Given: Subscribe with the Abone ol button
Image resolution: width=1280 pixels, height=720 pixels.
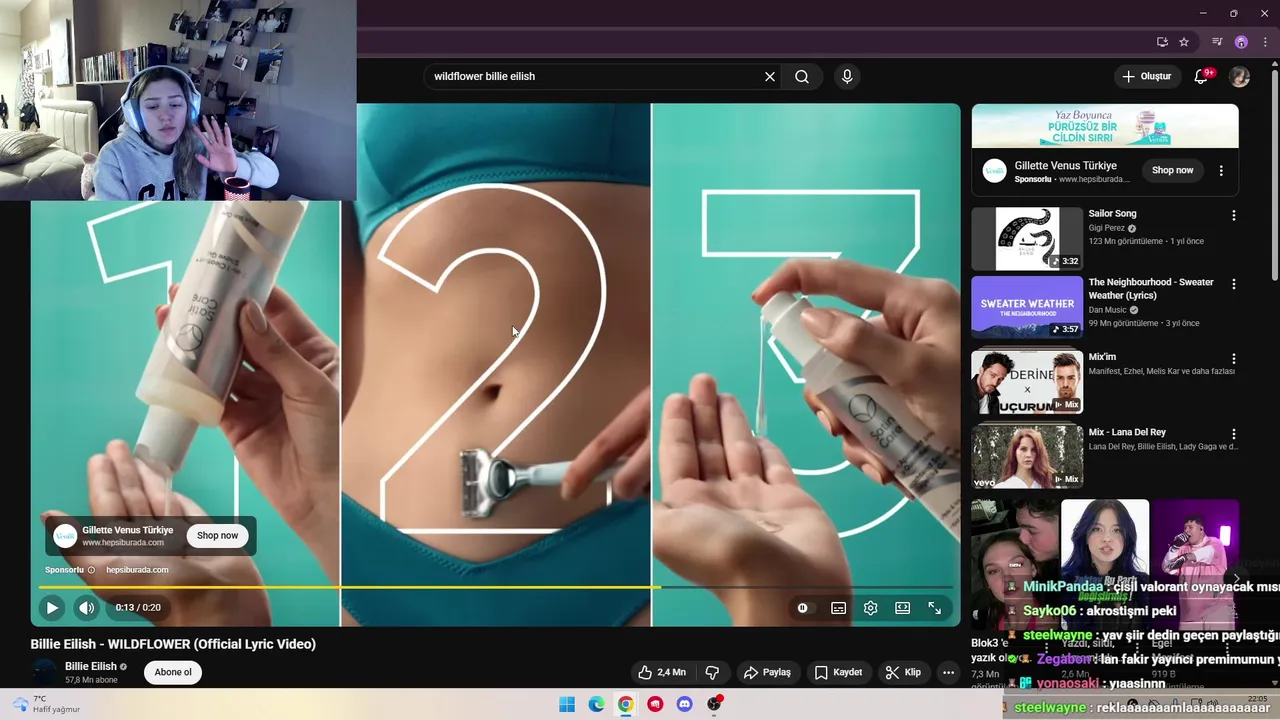Looking at the screenshot, I should pyautogui.click(x=173, y=672).
